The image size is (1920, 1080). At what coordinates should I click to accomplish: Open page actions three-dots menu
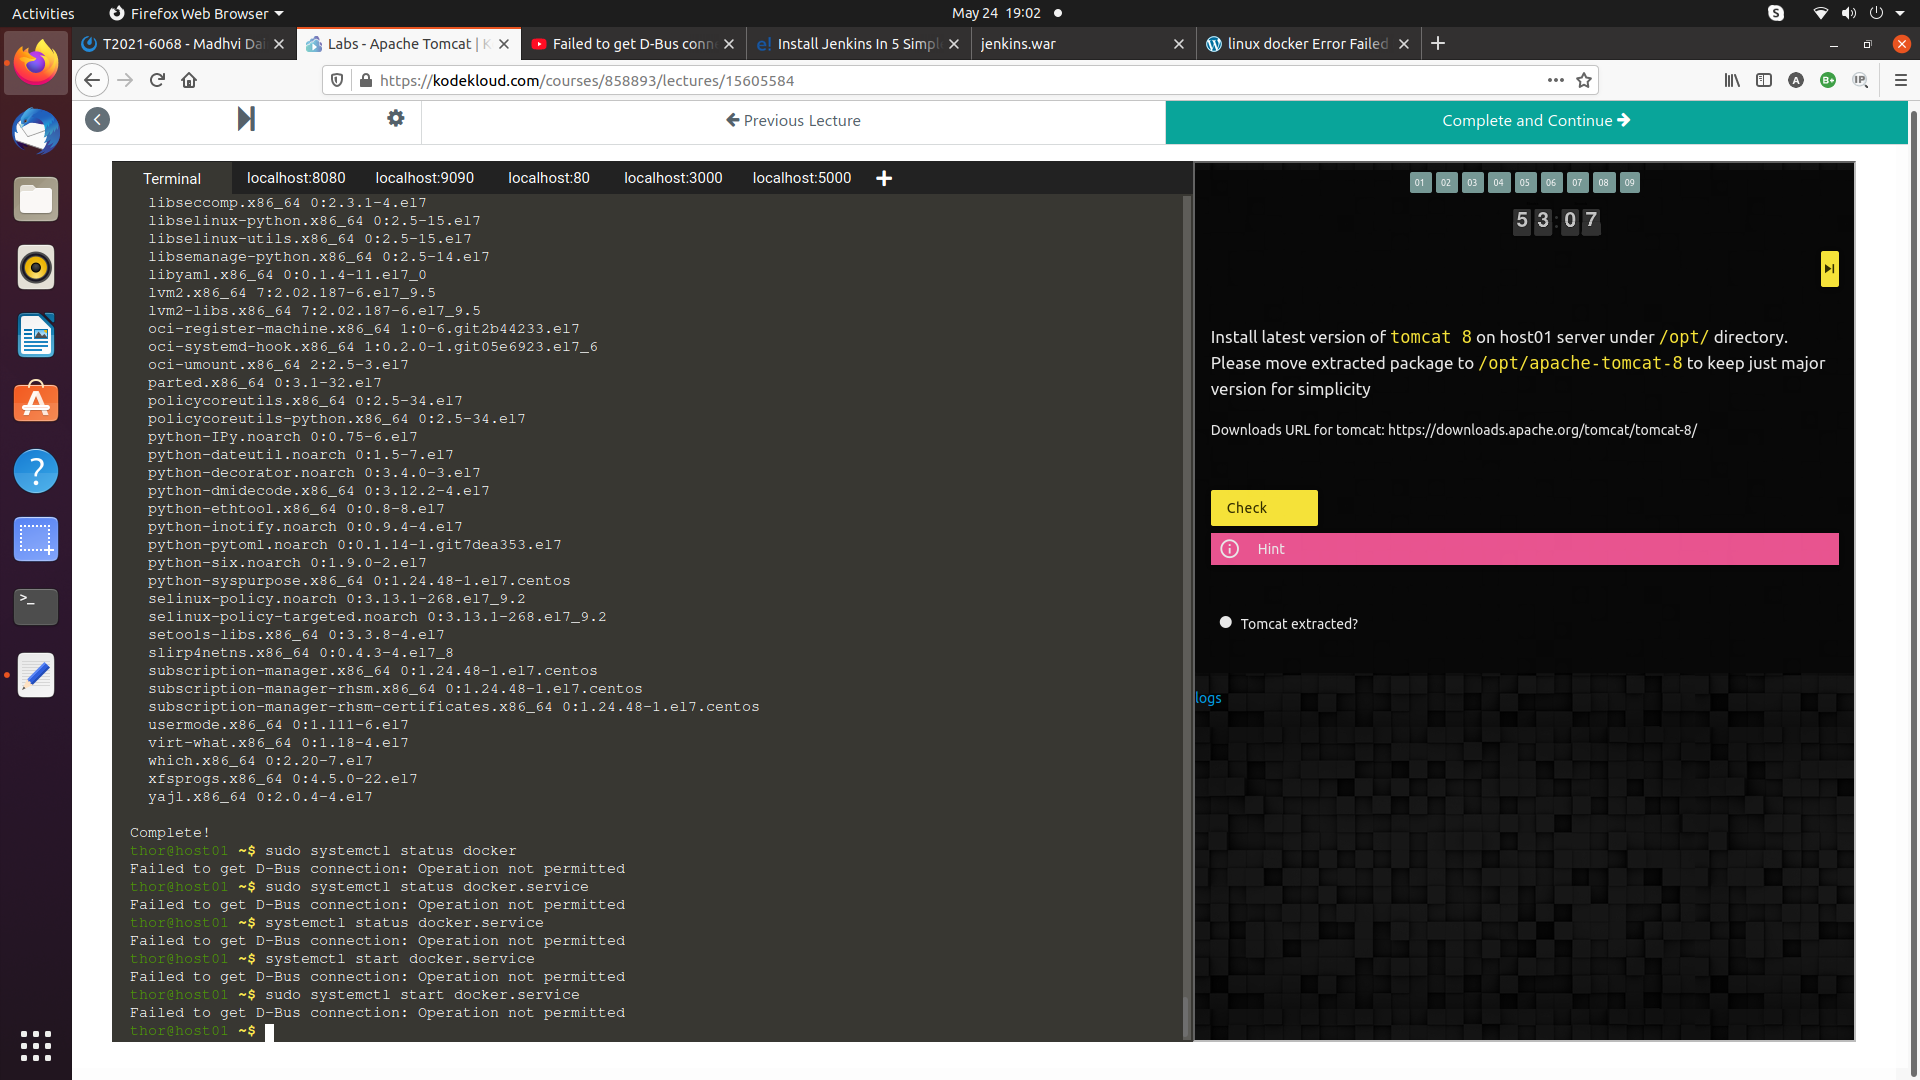click(x=1555, y=80)
